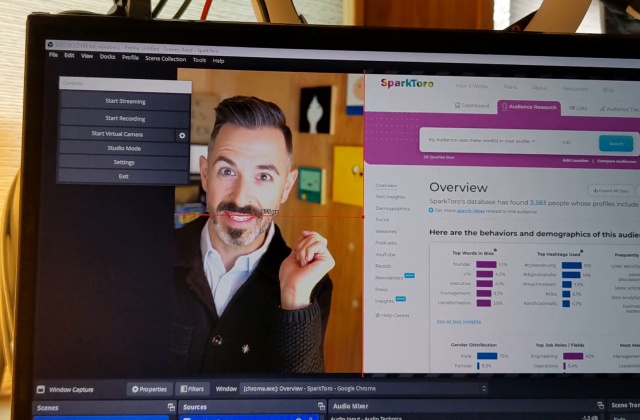640x420 pixels.
Task: Open the Blog link
Action: [x=608, y=90]
